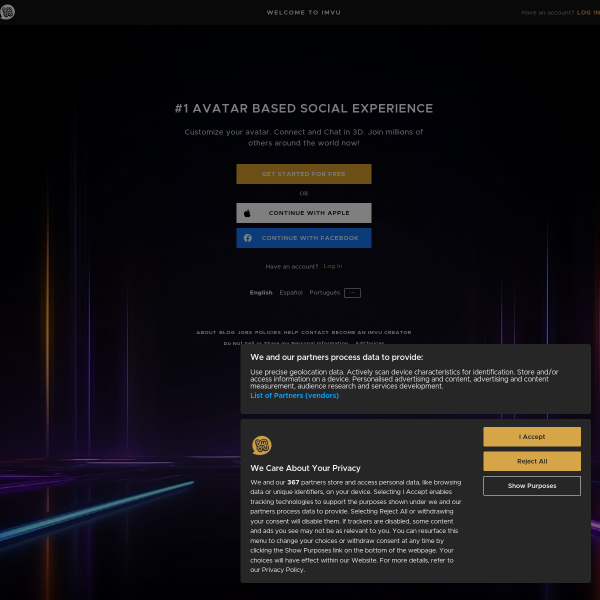The width and height of the screenshot is (600, 600).
Task: Switch language to Português
Action: [324, 293]
